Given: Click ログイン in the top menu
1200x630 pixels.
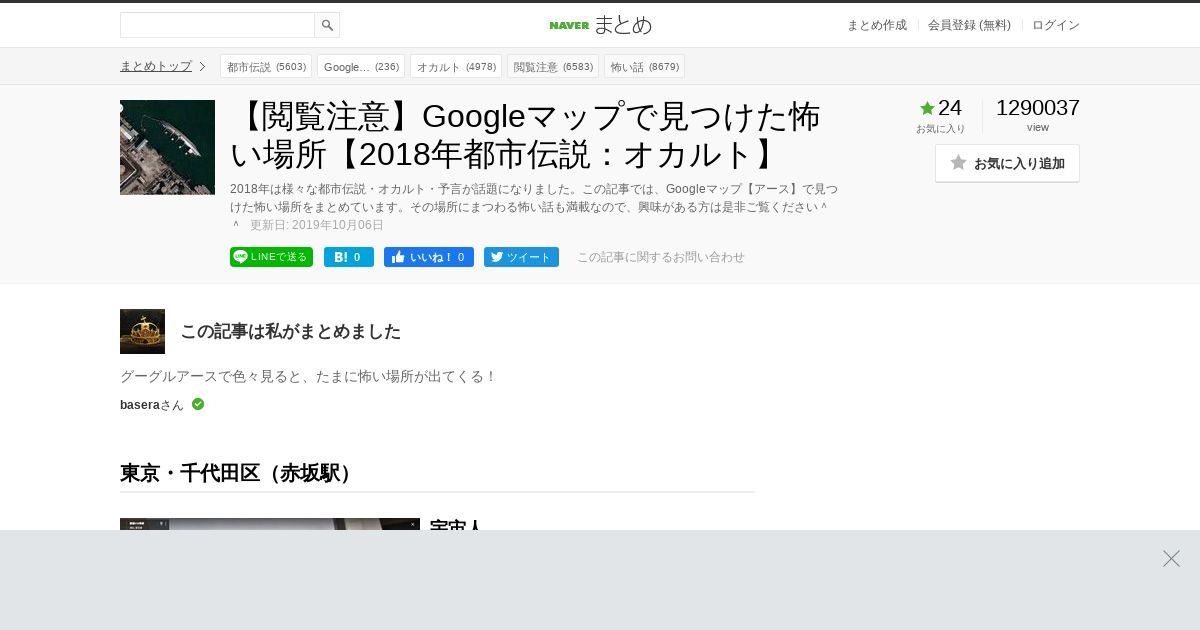Looking at the screenshot, I should click(x=1056, y=25).
